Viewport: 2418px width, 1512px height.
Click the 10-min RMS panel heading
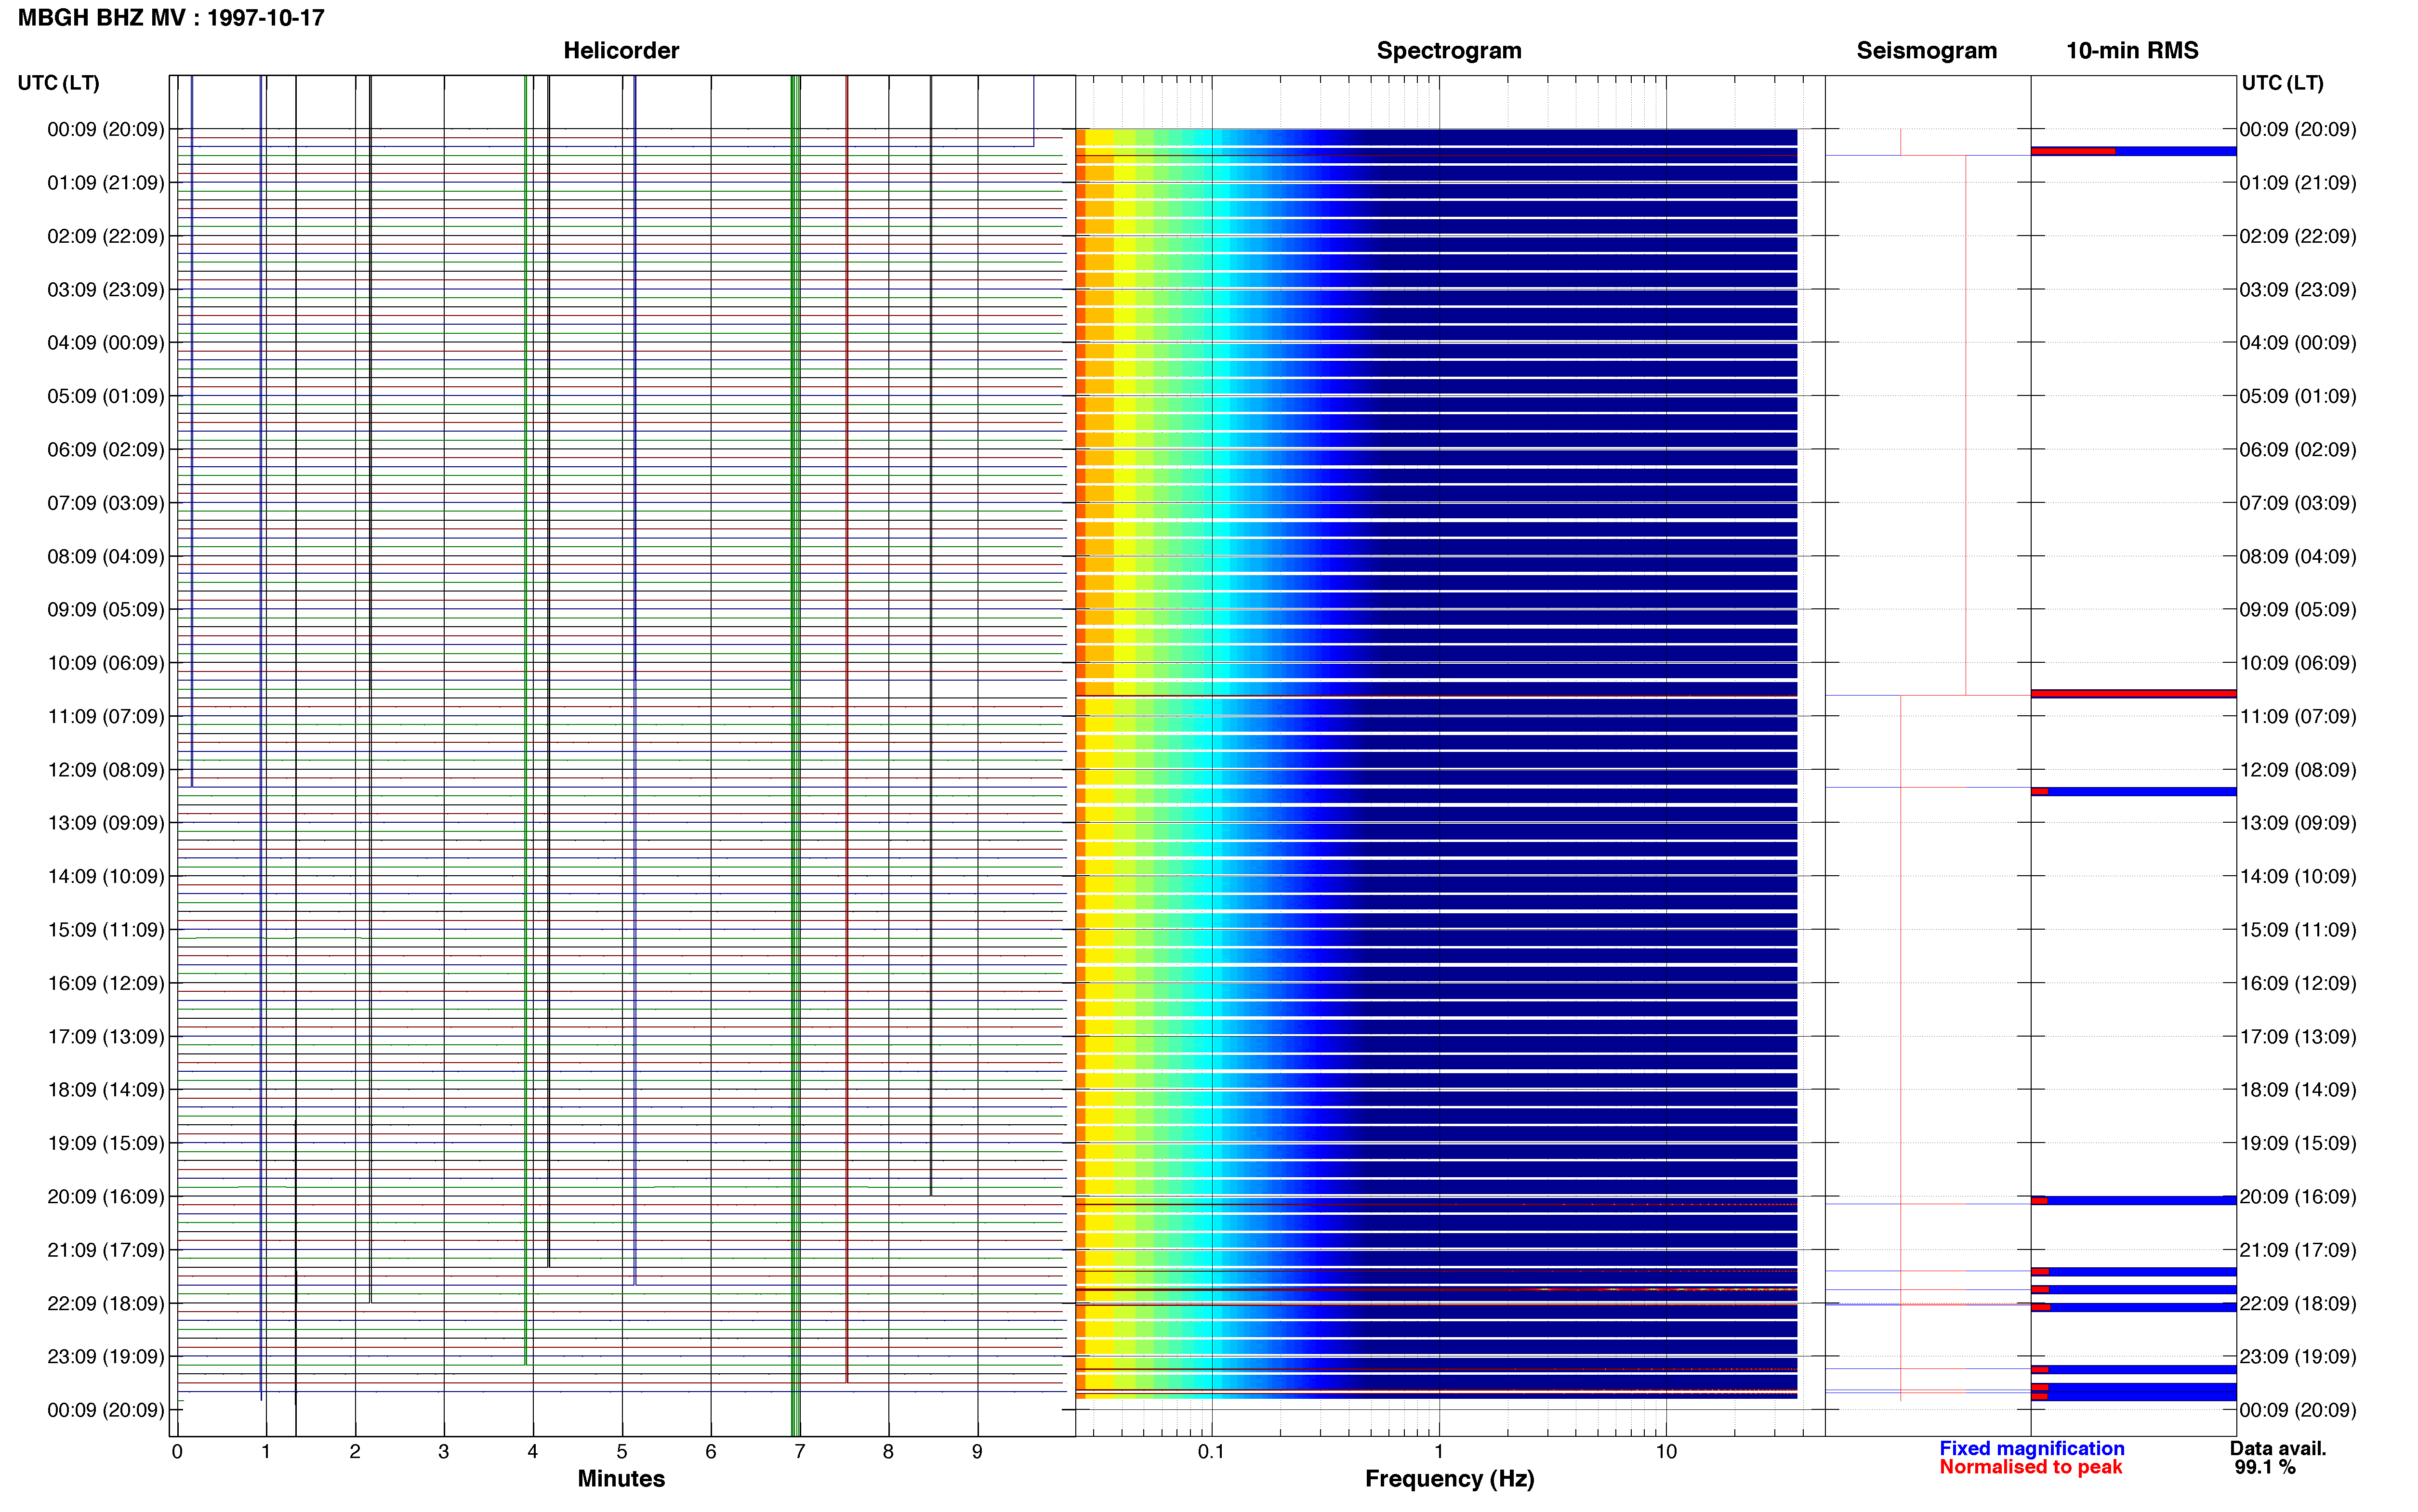pyautogui.click(x=2132, y=51)
